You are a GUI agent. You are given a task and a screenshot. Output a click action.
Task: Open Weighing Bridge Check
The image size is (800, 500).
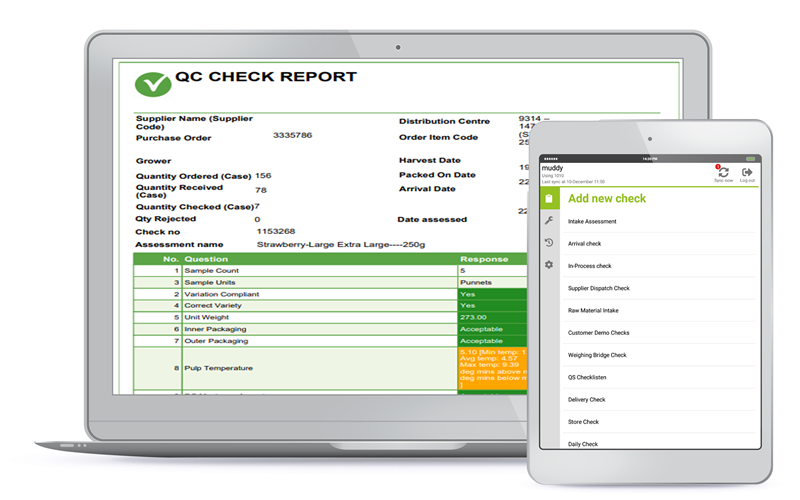597,355
